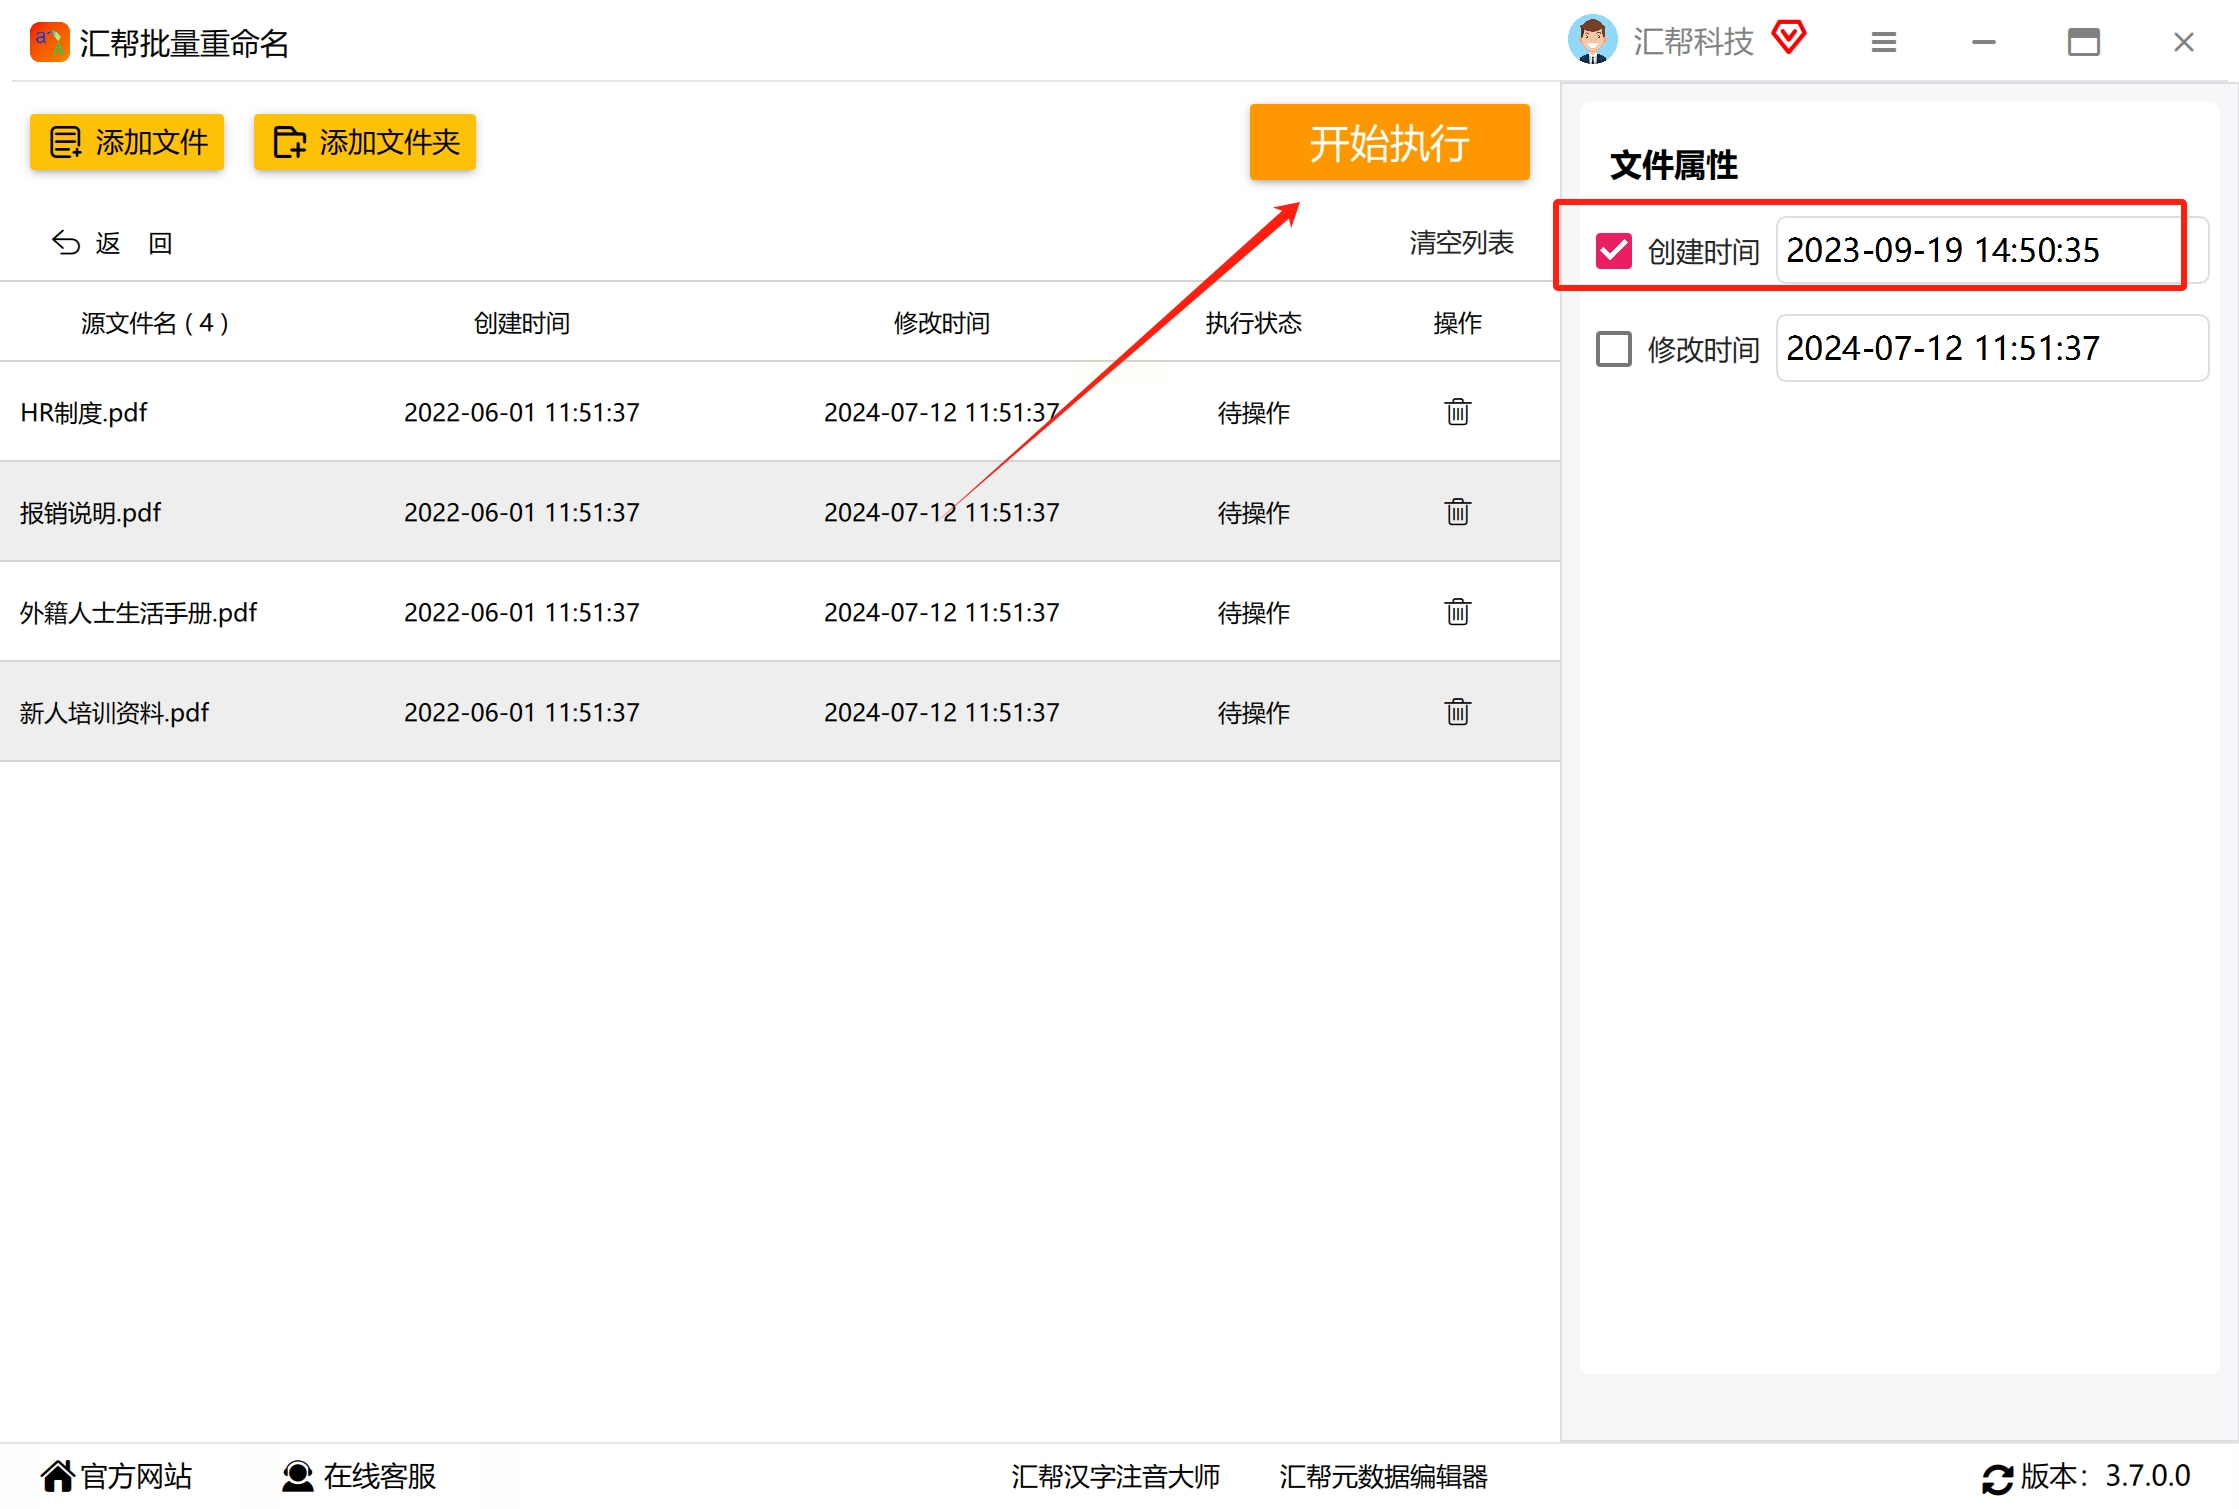Remove 外籍人士生活手册.pdf using trash icon
Viewport: 2239px width, 1509px height.
(1457, 612)
